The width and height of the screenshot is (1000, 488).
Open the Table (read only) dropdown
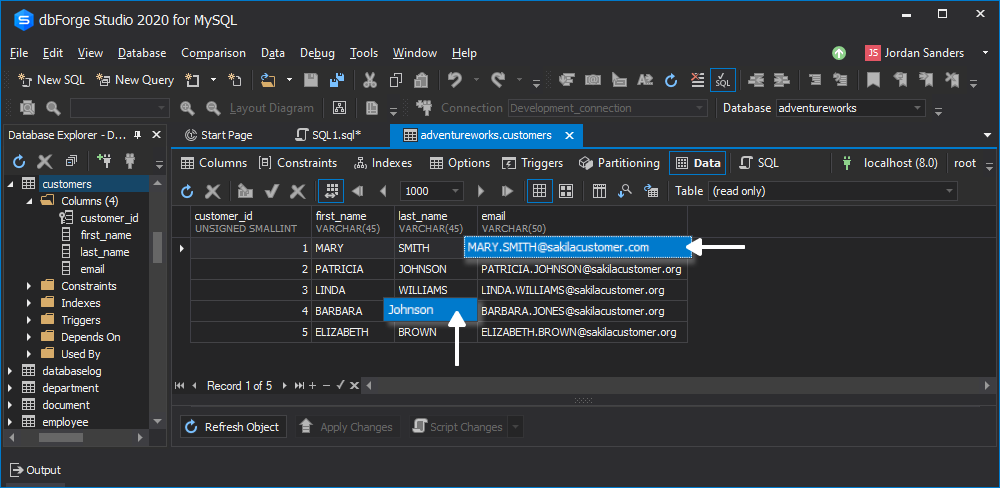click(833, 191)
